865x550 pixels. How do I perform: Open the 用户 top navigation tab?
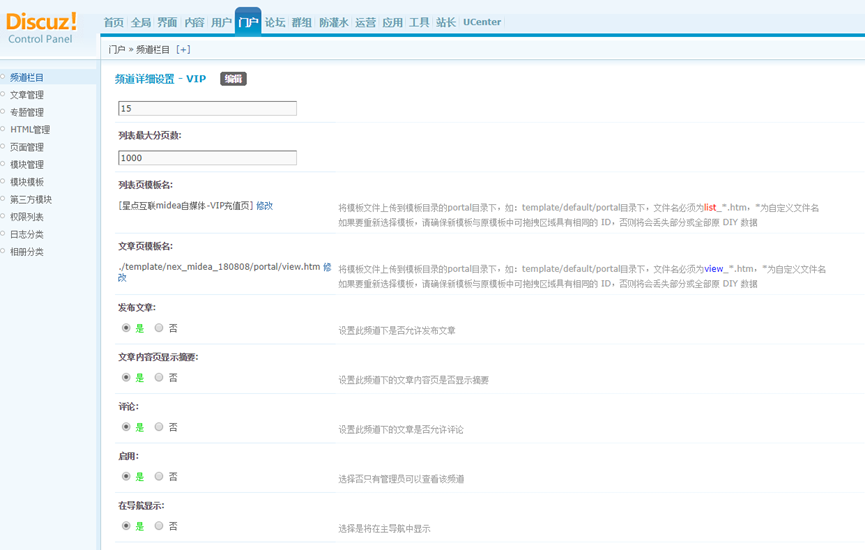pos(221,22)
